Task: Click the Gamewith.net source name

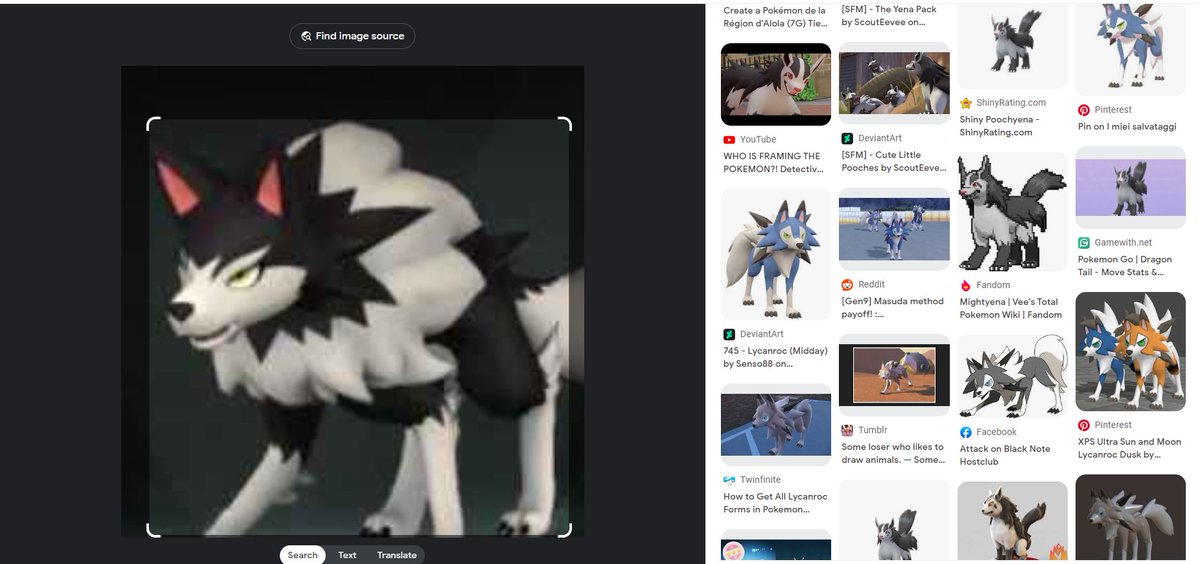Action: 1123,243
